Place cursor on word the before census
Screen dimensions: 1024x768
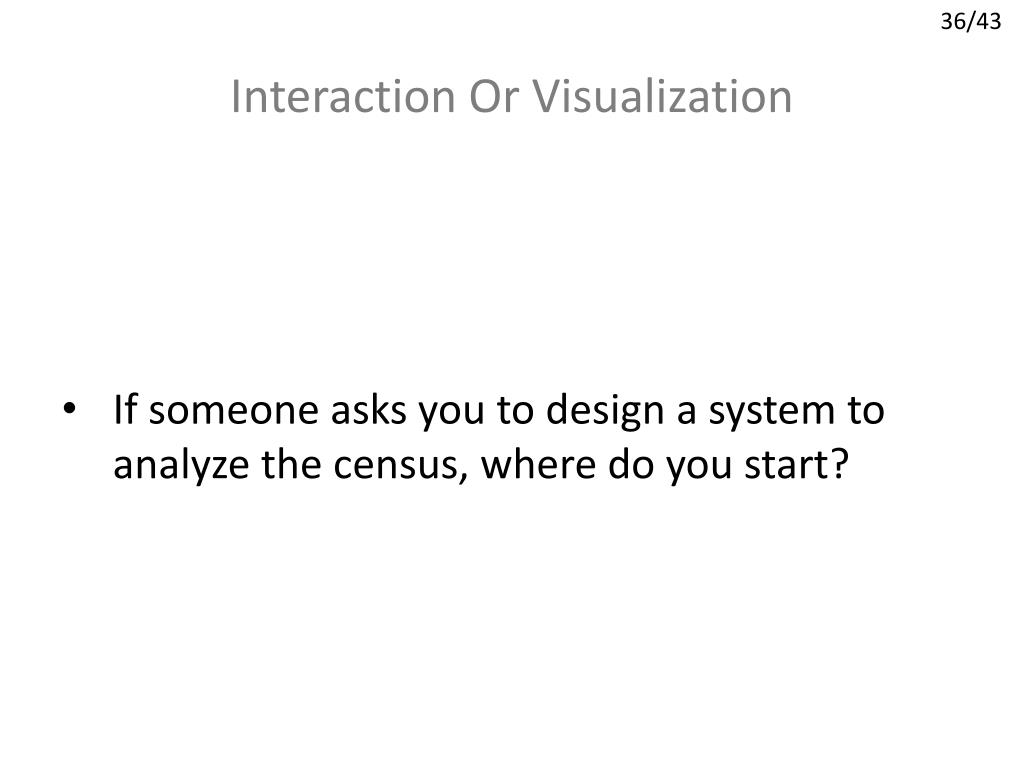pos(291,464)
